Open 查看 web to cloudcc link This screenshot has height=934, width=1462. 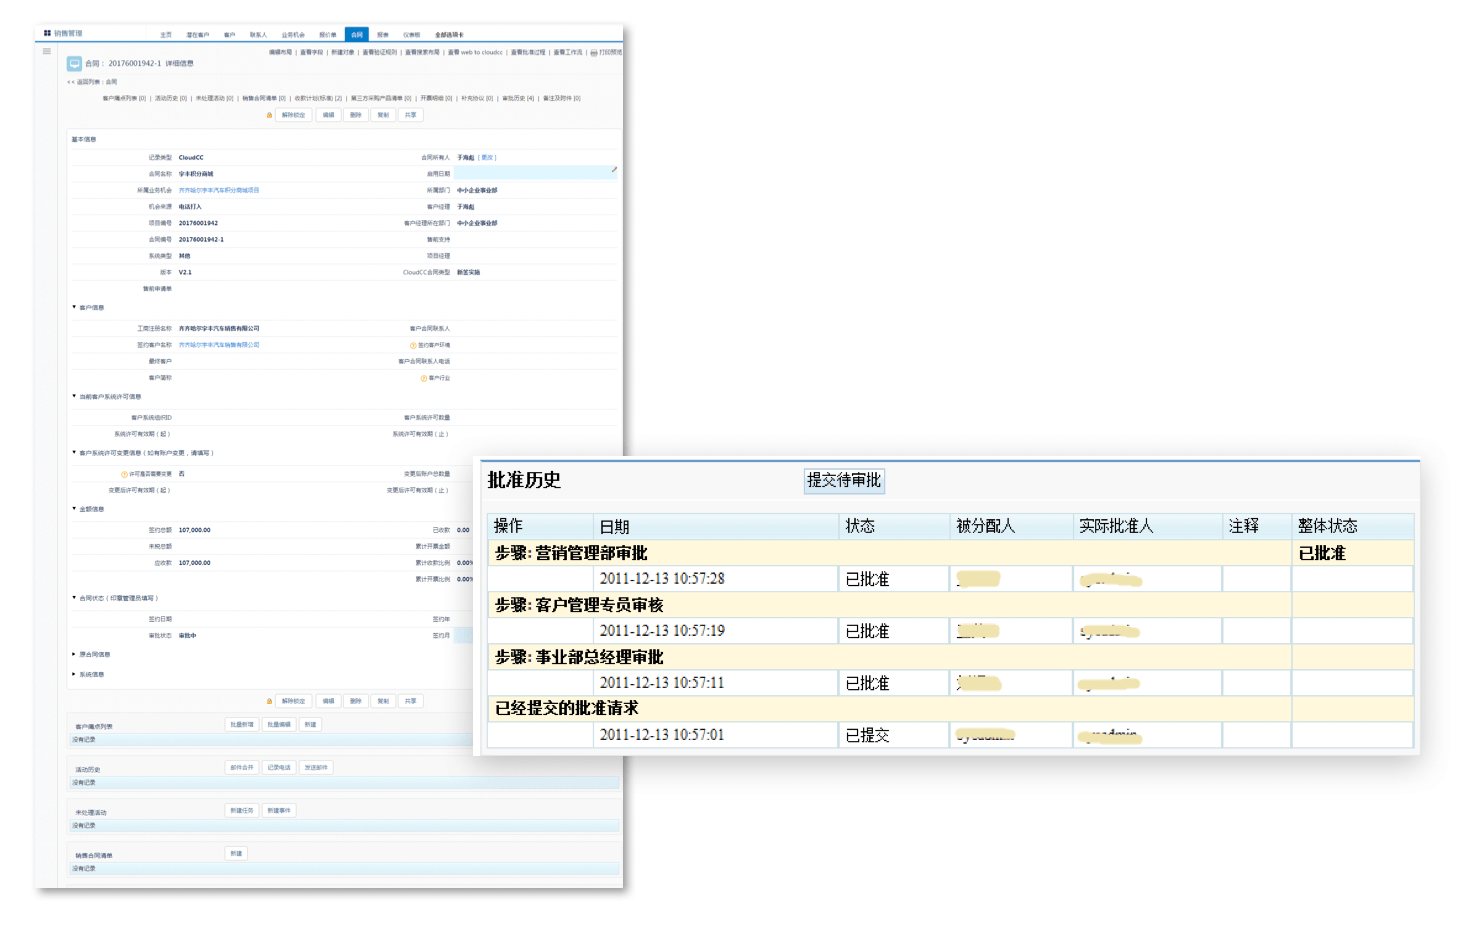tap(475, 52)
